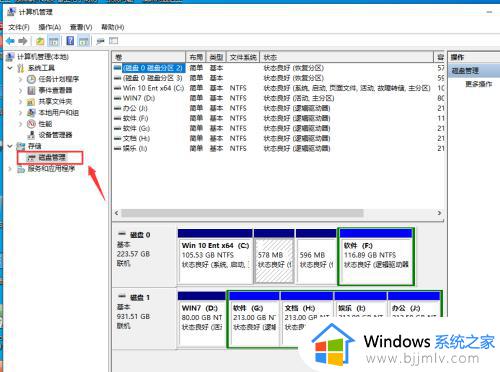The width and height of the screenshot is (500, 372).
Task: Select the Win 10 Ent x64 (C:) partition block
Action: click(x=215, y=257)
